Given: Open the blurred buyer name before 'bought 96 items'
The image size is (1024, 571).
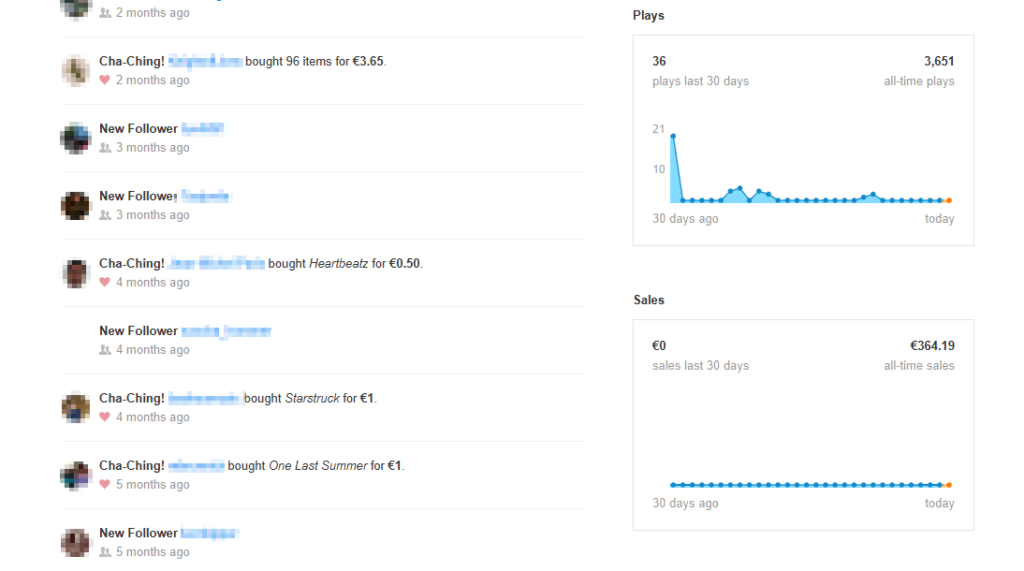Looking at the screenshot, I should [205, 62].
